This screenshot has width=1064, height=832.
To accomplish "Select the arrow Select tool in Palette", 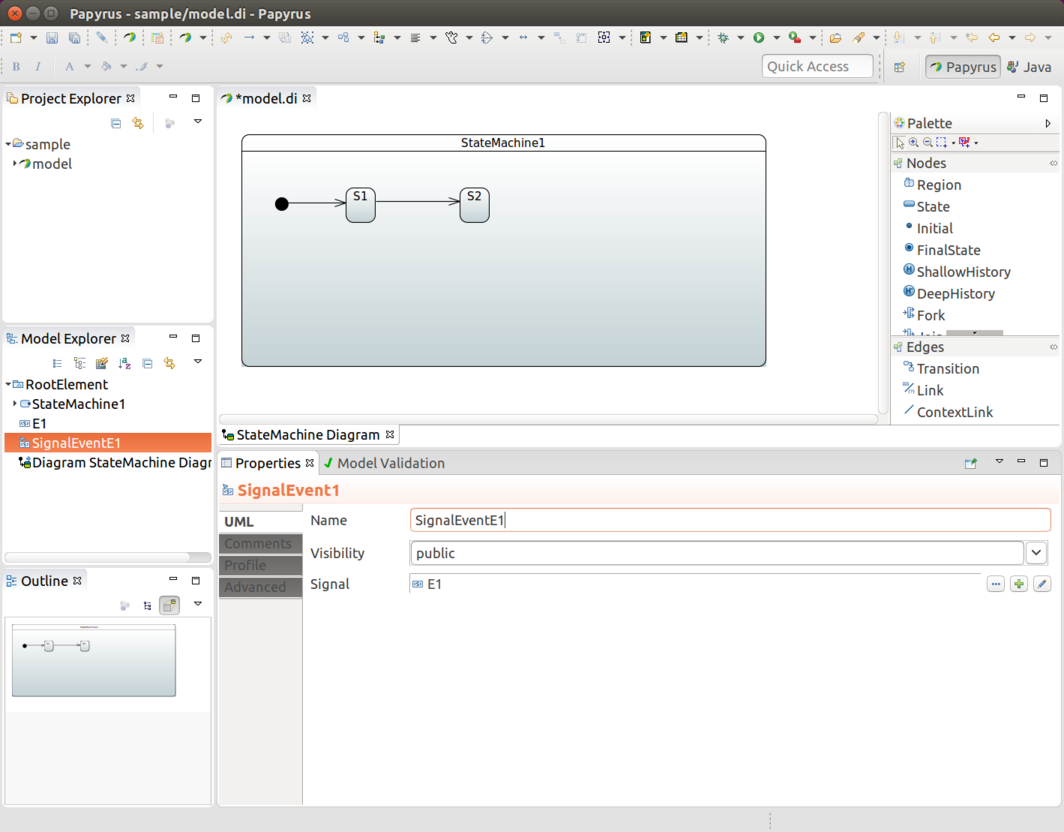I will [x=900, y=143].
